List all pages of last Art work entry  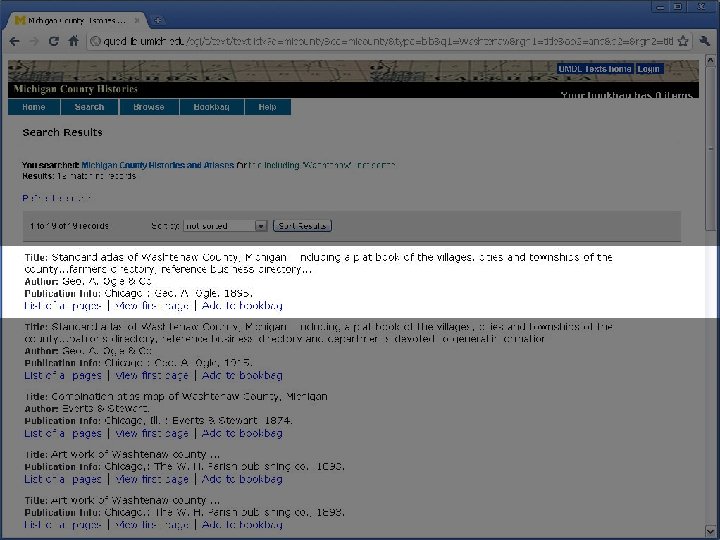tap(63, 525)
